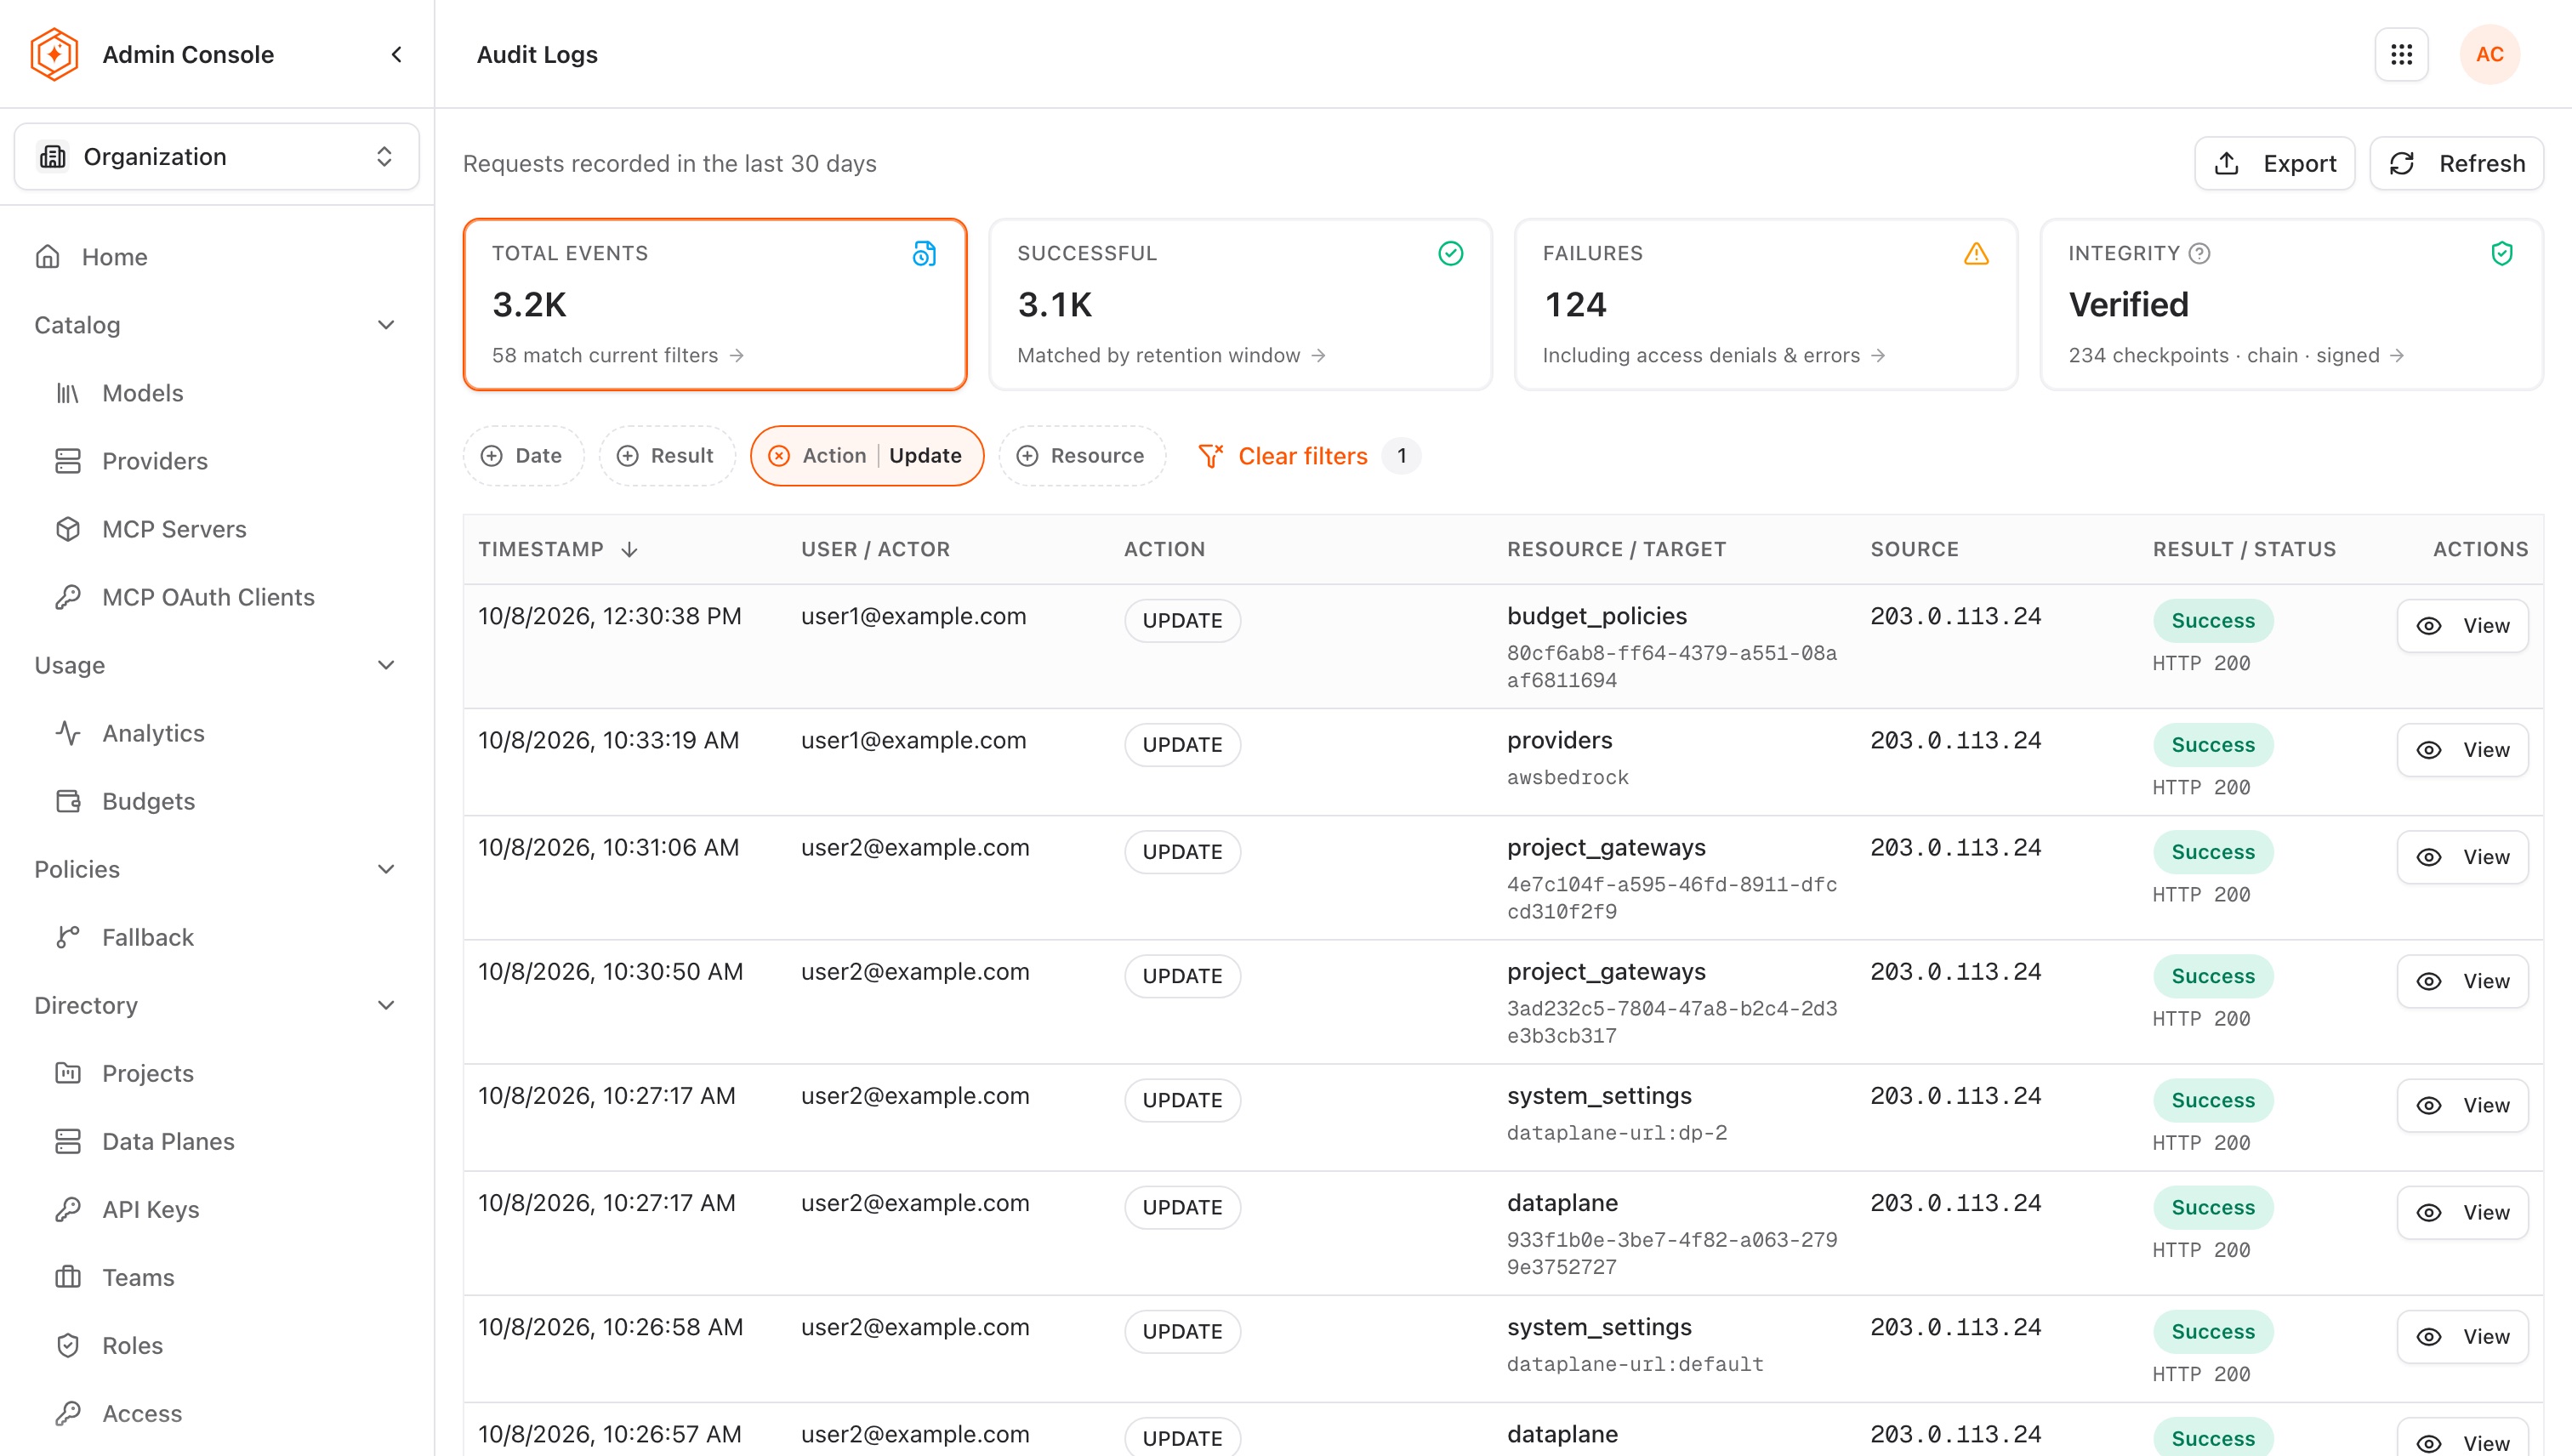Click the Successful 3.1K card
Screen dimensions: 2572x1456
pyautogui.click(x=1240, y=304)
